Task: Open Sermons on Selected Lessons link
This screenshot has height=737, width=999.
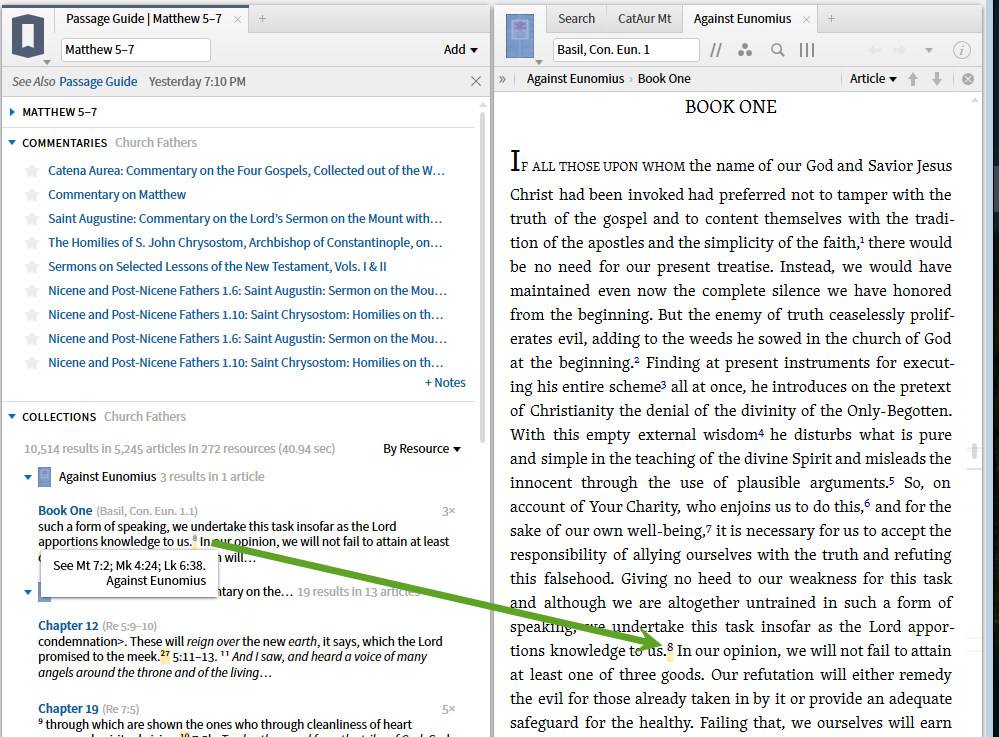Action: point(217,267)
